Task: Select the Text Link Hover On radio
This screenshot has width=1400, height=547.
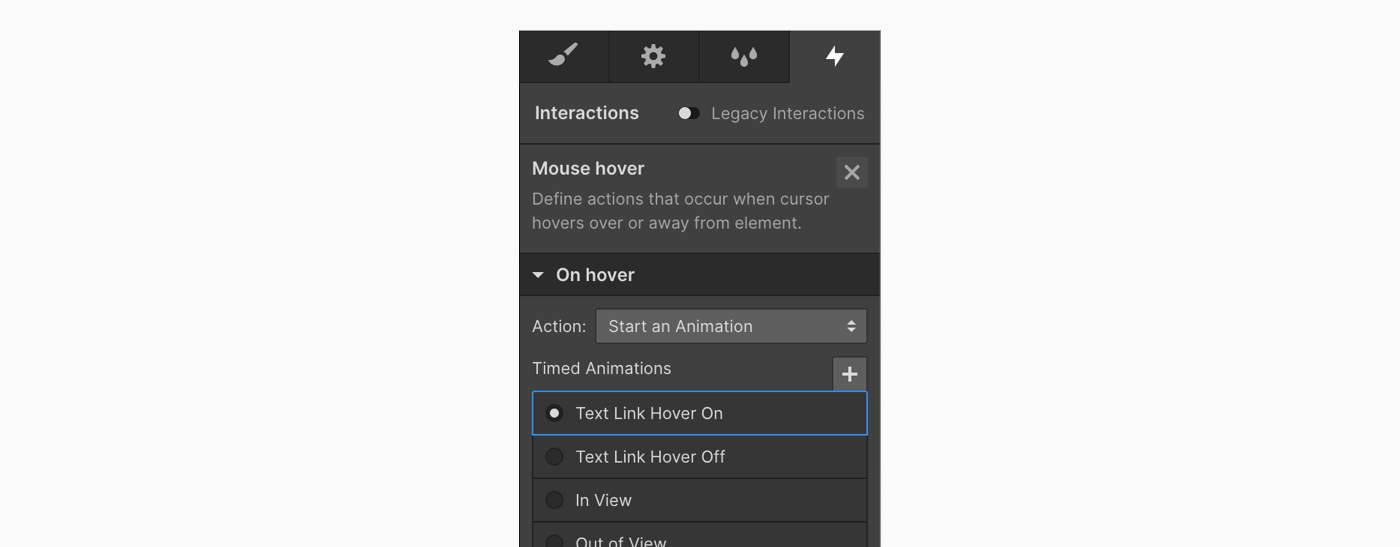Action: (554, 413)
